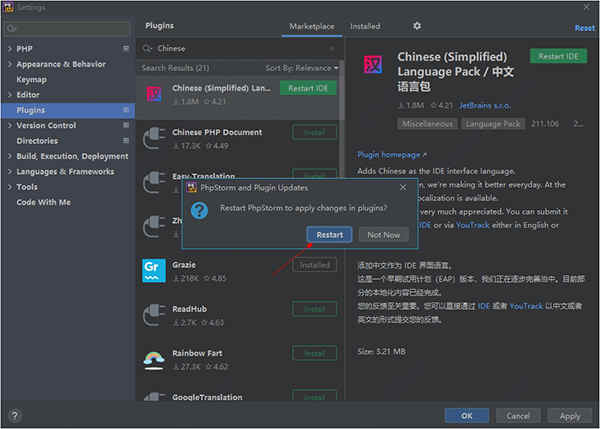600x429 pixels.
Task: Click Restart in the update dialog
Action: point(329,235)
